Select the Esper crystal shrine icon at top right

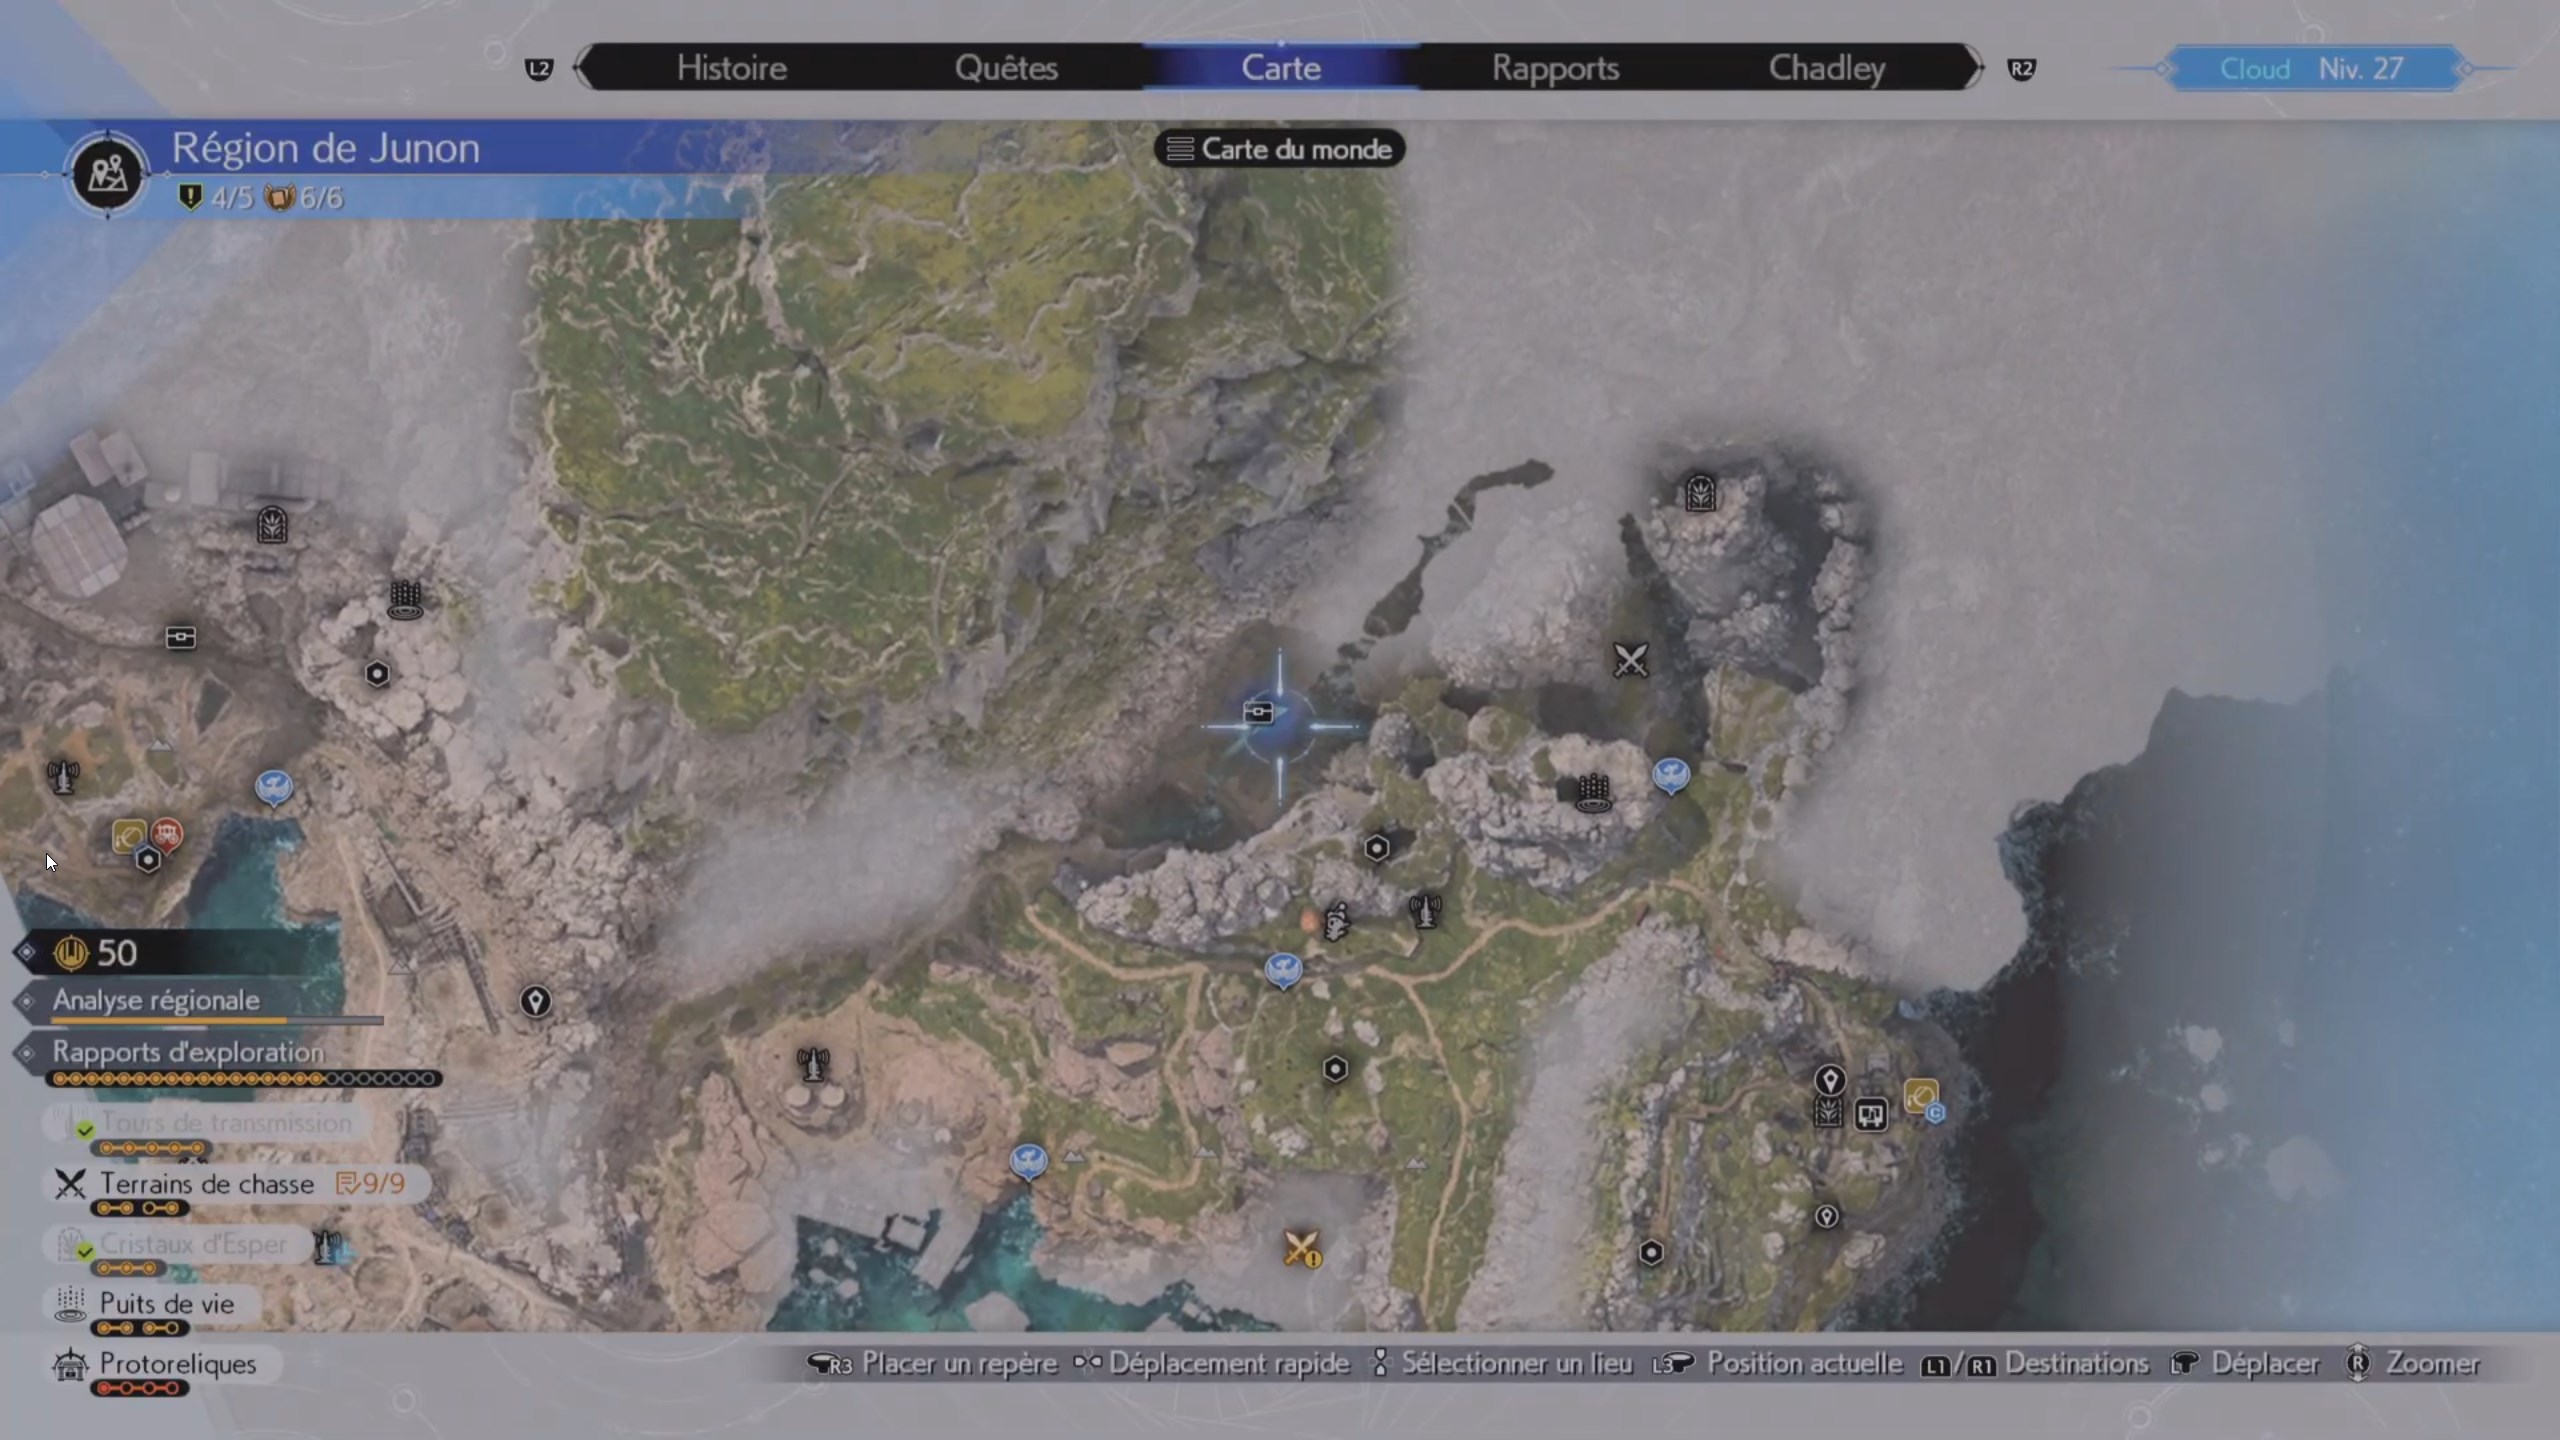click(x=1700, y=492)
